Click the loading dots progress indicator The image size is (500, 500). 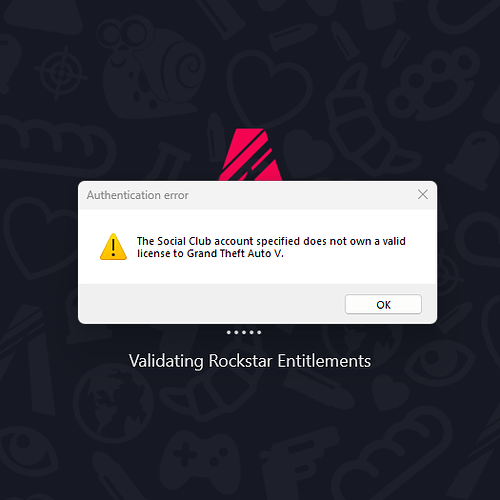coord(244,332)
